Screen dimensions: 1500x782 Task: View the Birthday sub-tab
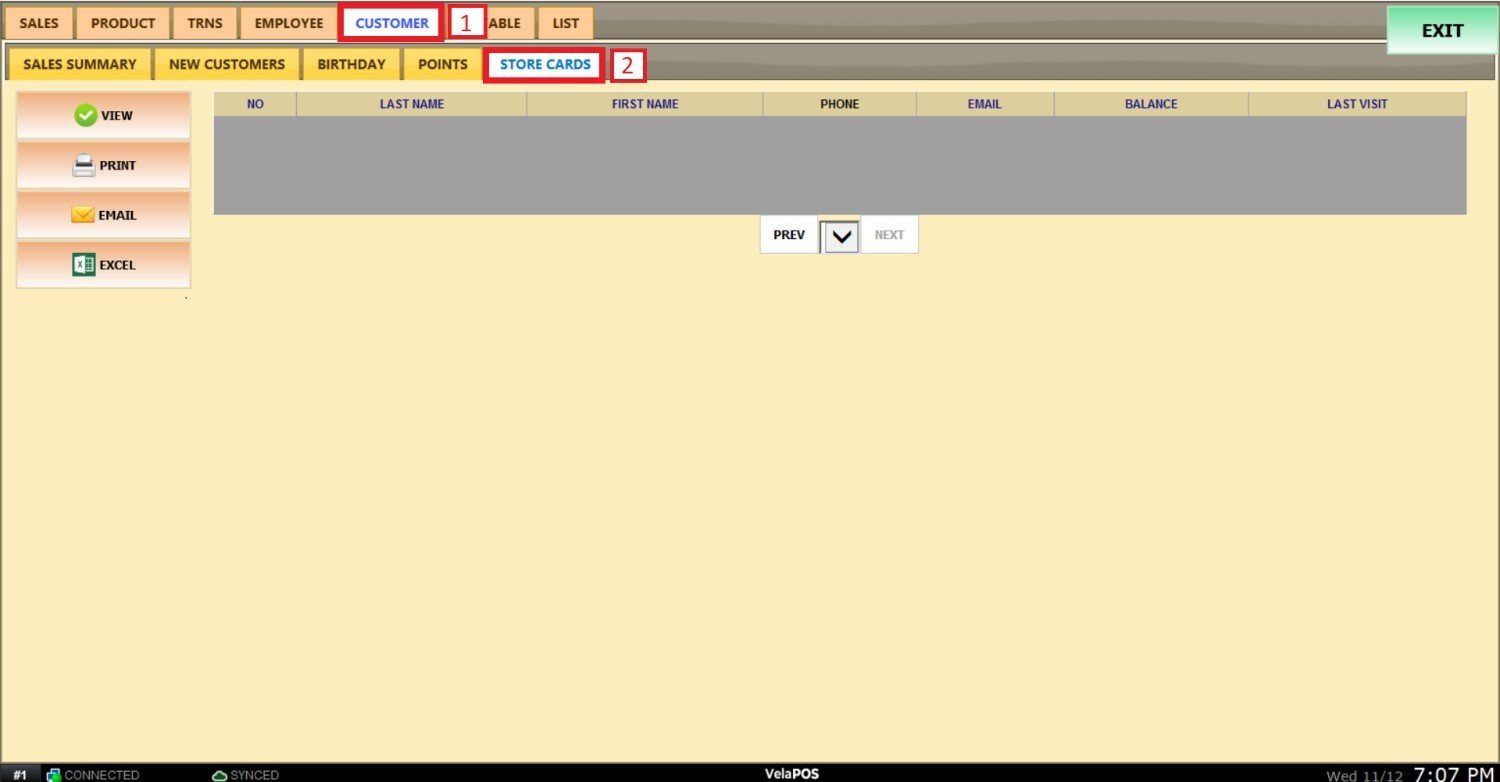tap(351, 64)
